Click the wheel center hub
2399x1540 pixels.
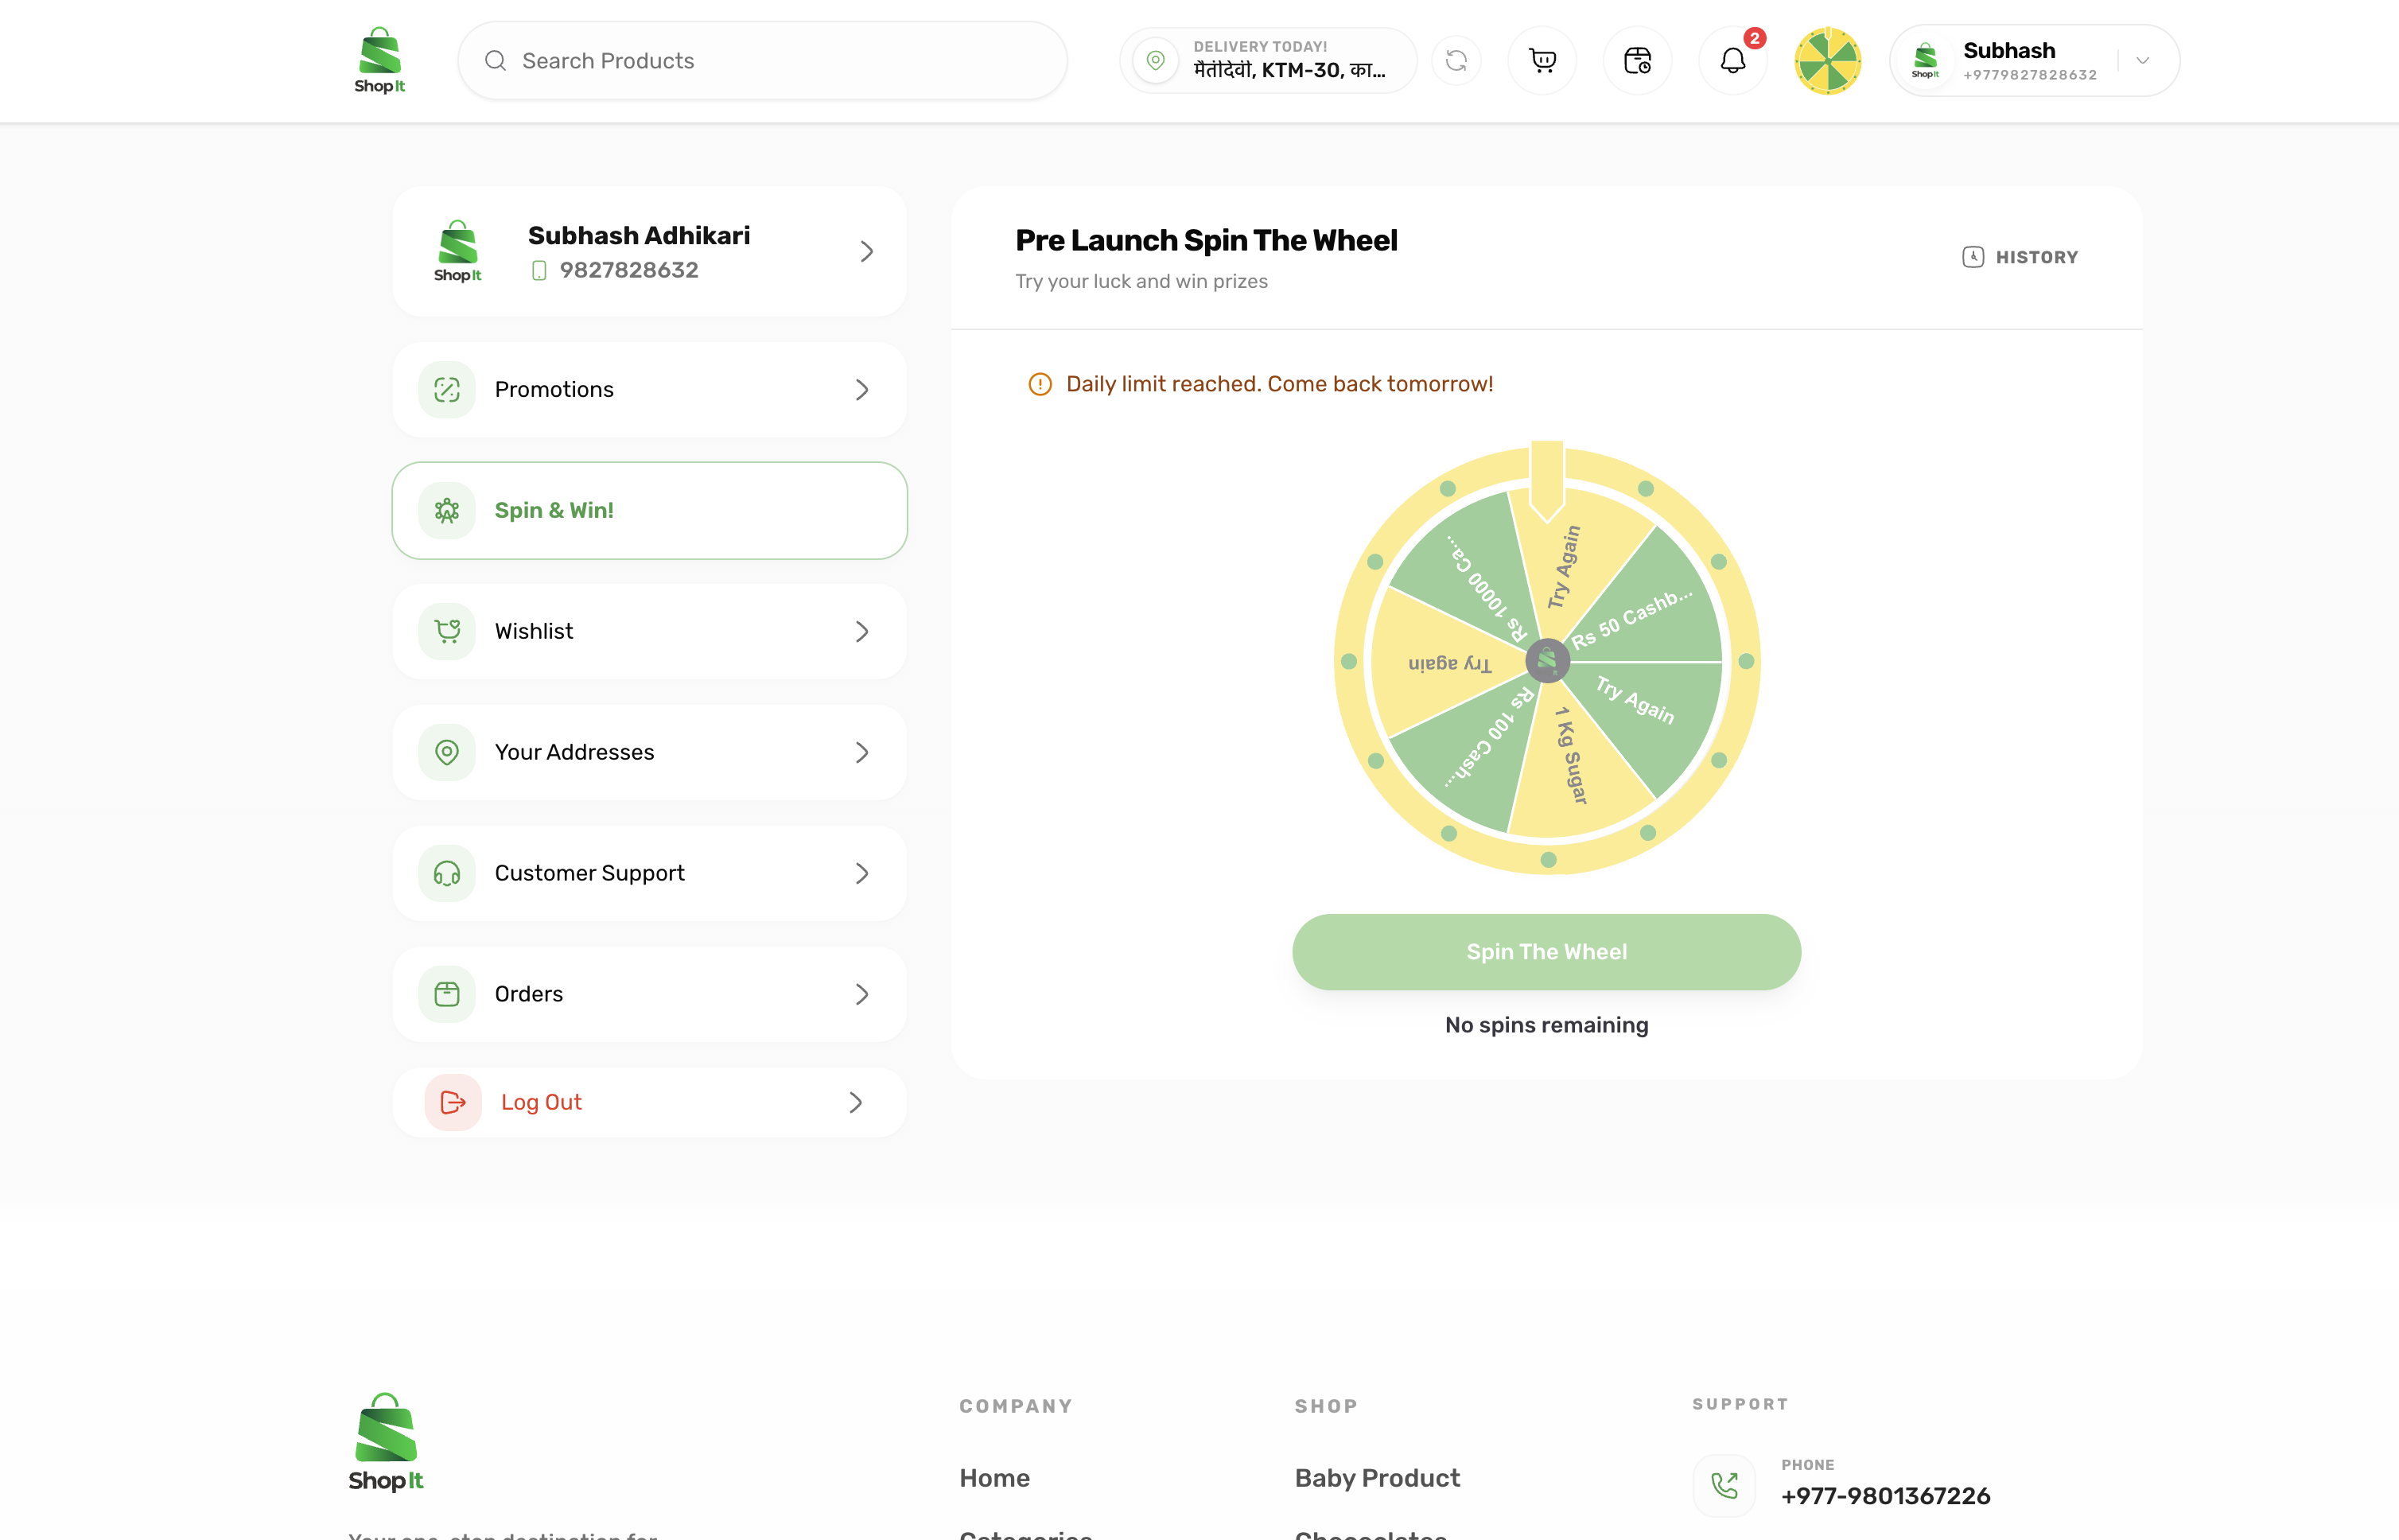tap(1546, 661)
